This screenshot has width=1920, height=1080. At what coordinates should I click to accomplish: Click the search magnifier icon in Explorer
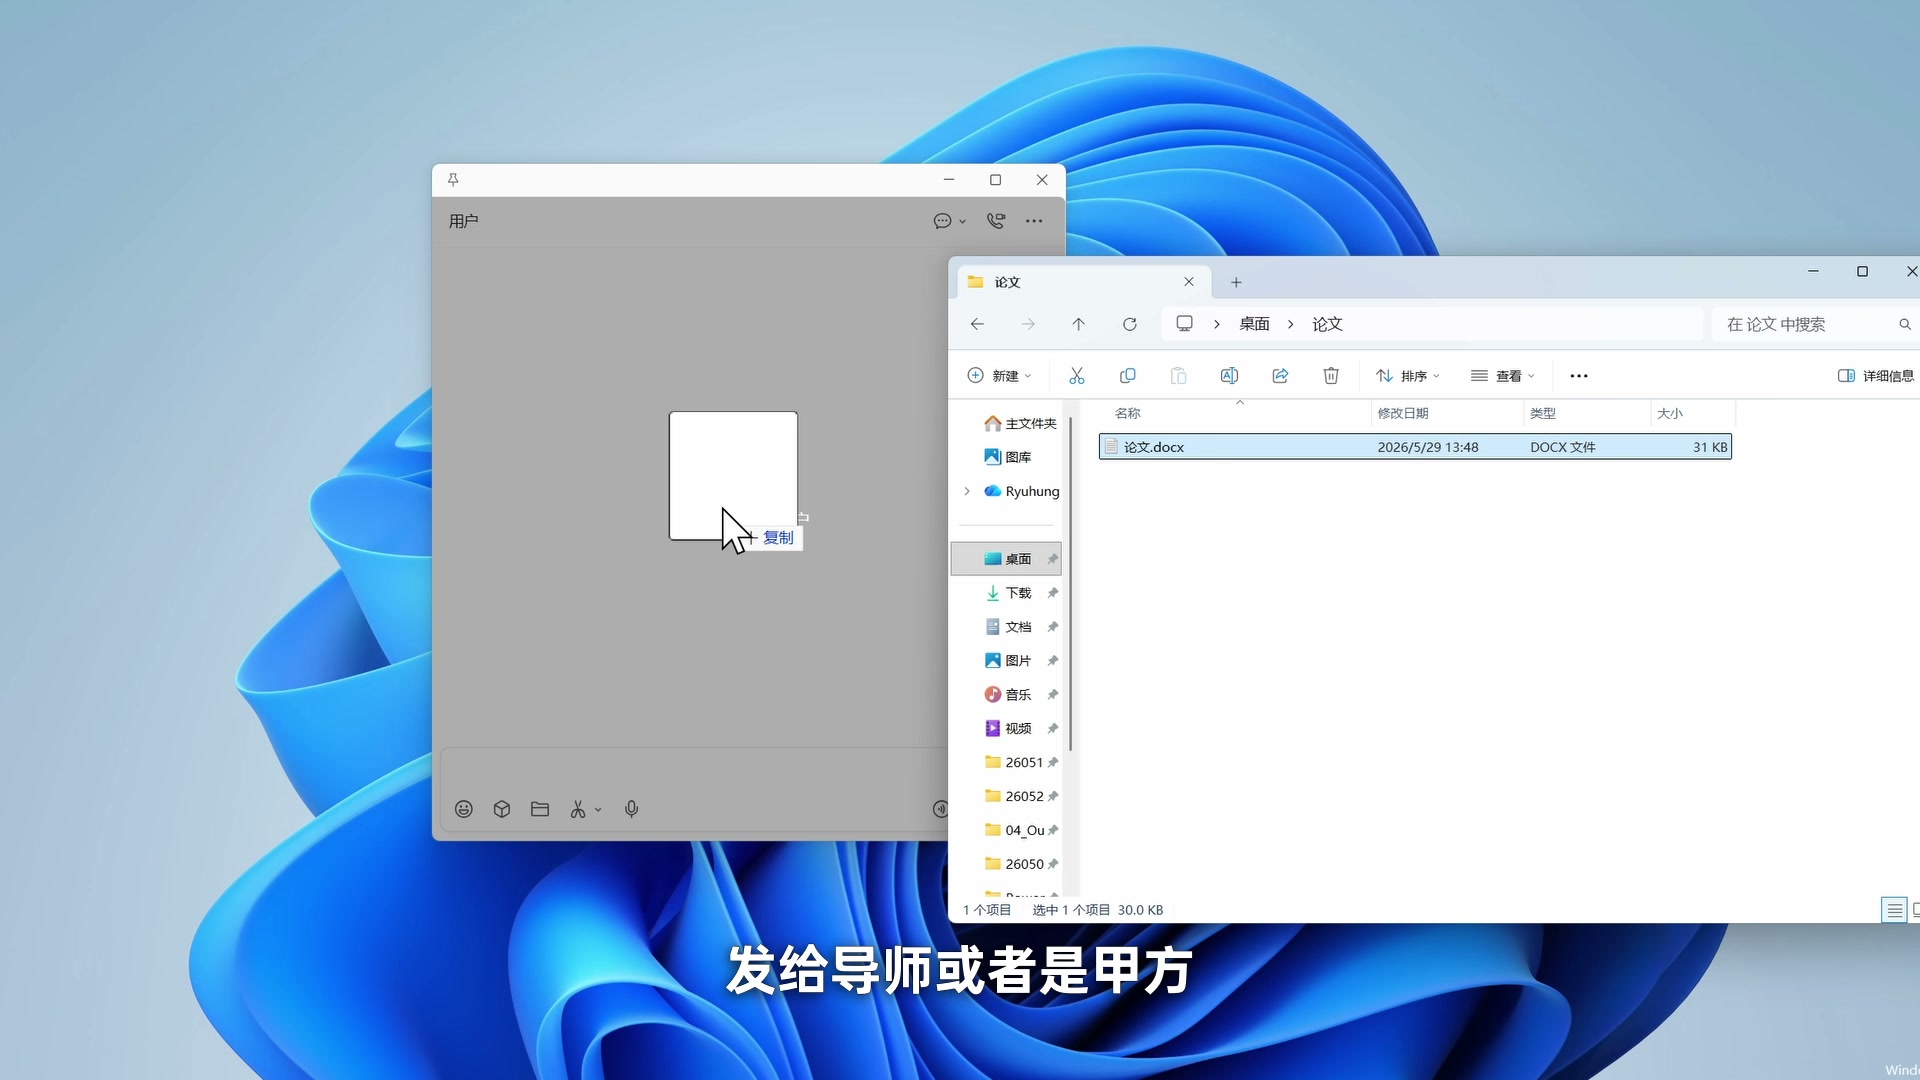(1905, 324)
